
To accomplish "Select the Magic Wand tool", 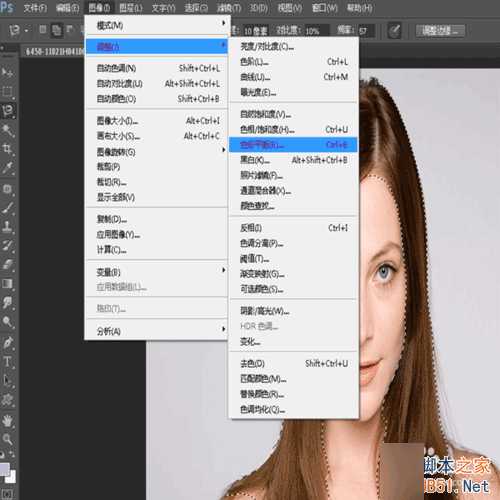I will pos(7,130).
